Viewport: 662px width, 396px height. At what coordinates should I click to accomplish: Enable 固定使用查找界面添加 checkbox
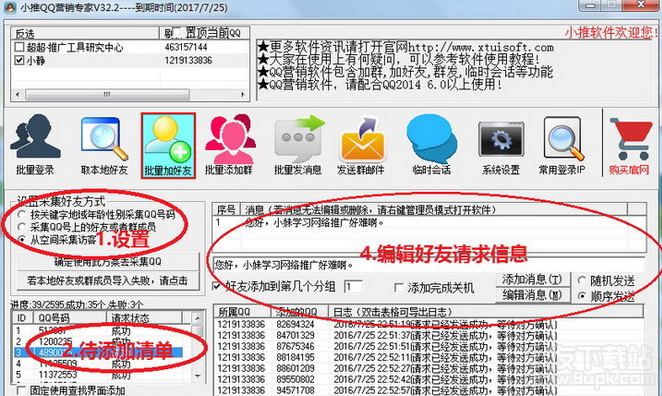tap(21, 390)
